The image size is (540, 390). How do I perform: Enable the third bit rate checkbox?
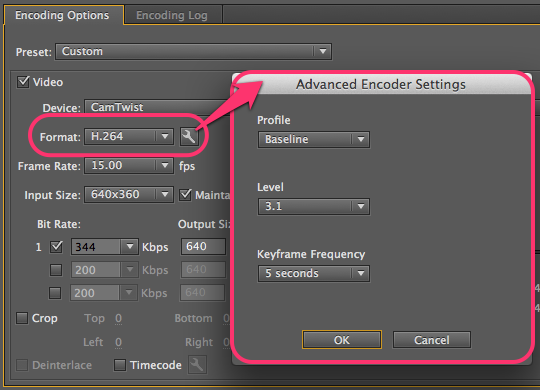[x=55, y=293]
